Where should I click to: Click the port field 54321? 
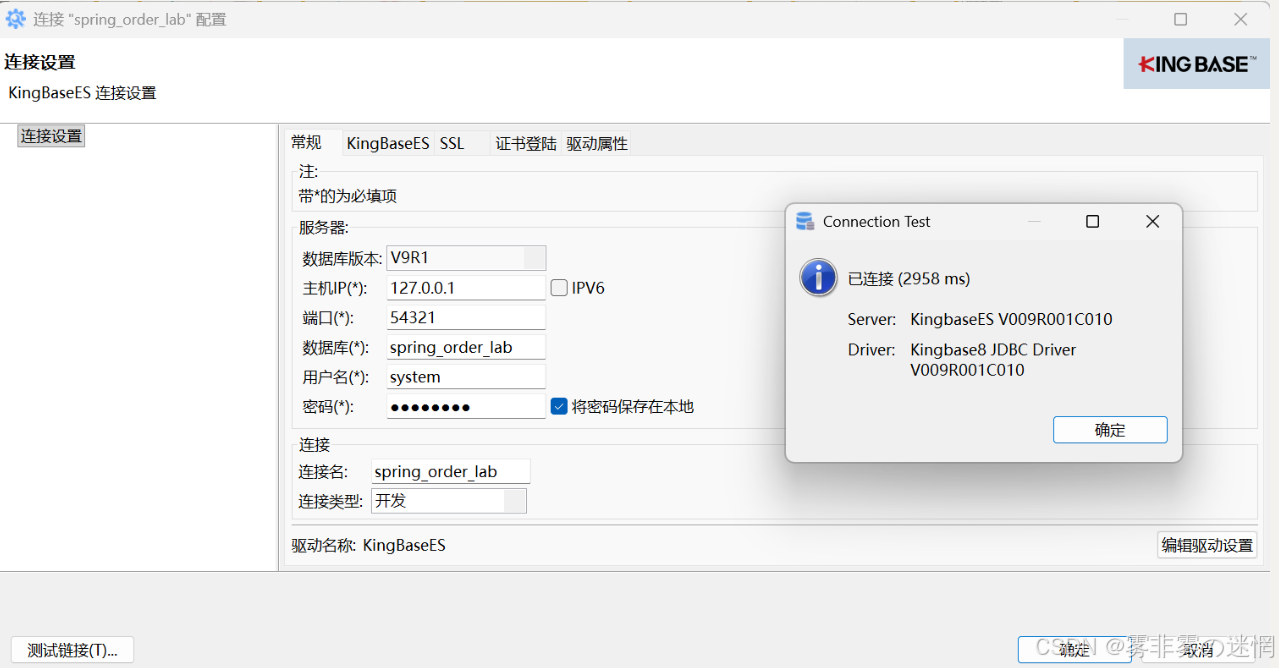466,318
